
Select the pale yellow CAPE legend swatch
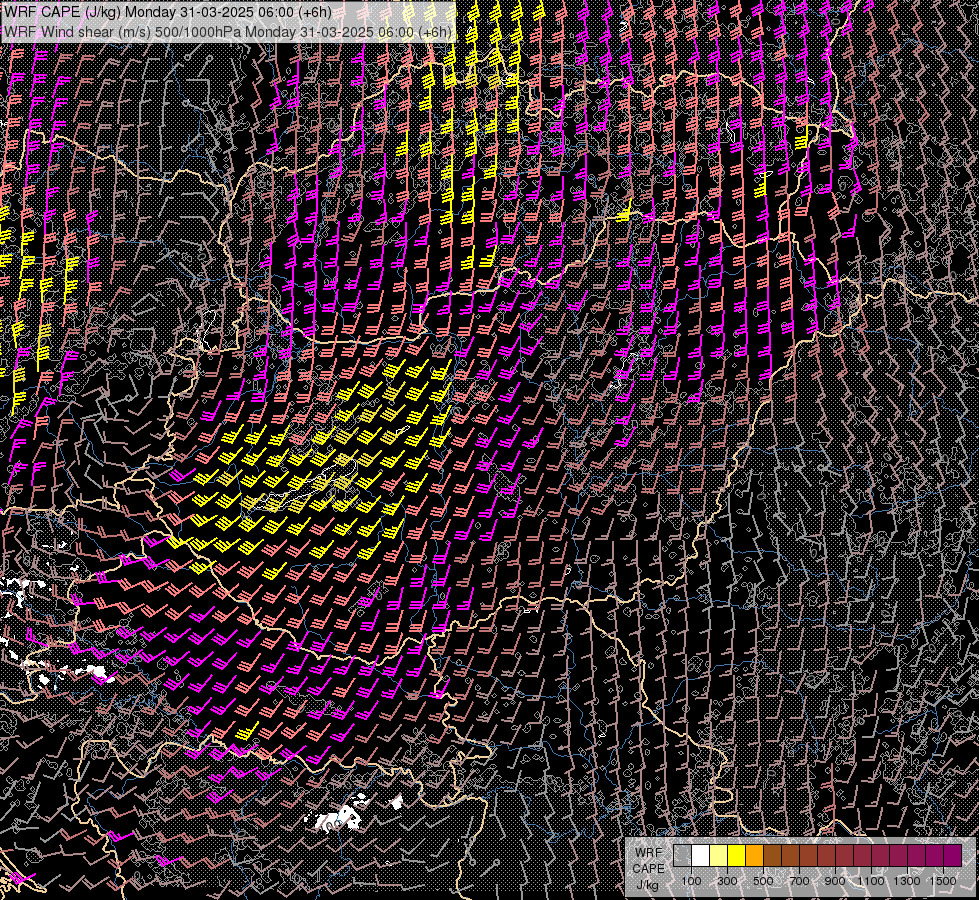pos(719,855)
